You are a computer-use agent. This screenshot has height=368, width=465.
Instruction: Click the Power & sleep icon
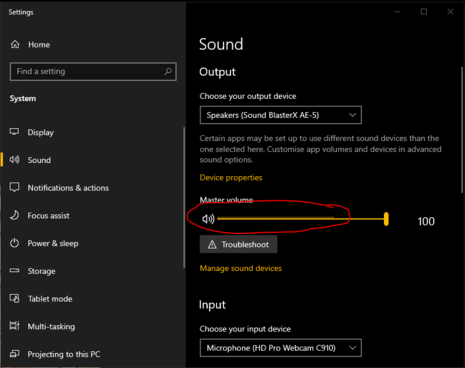point(14,243)
